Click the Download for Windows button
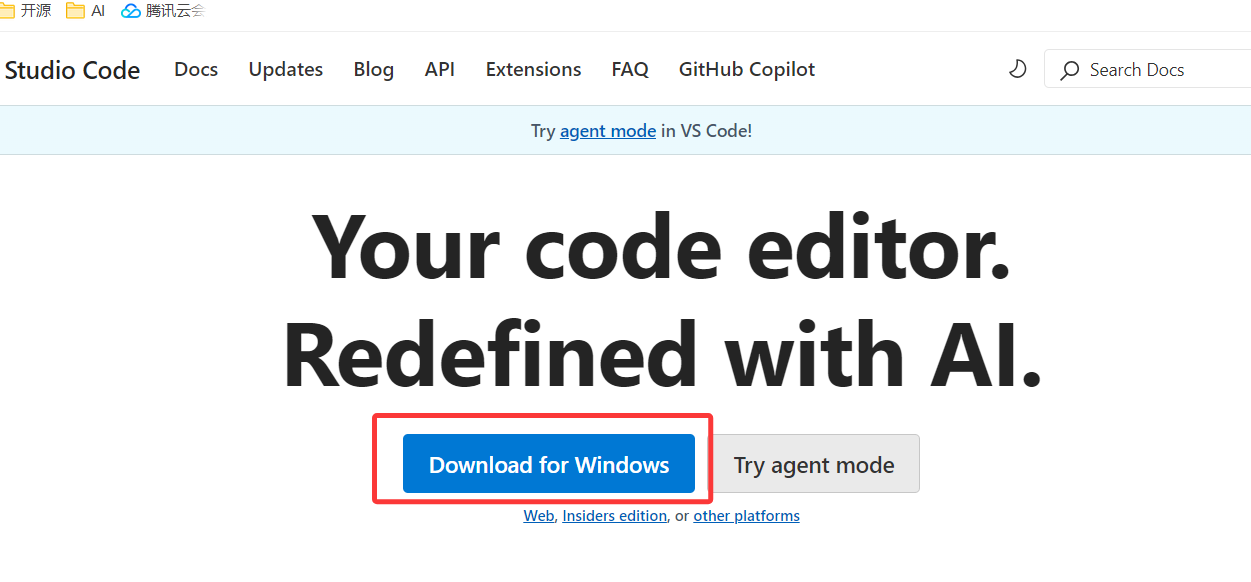1251x582 pixels. [548, 464]
